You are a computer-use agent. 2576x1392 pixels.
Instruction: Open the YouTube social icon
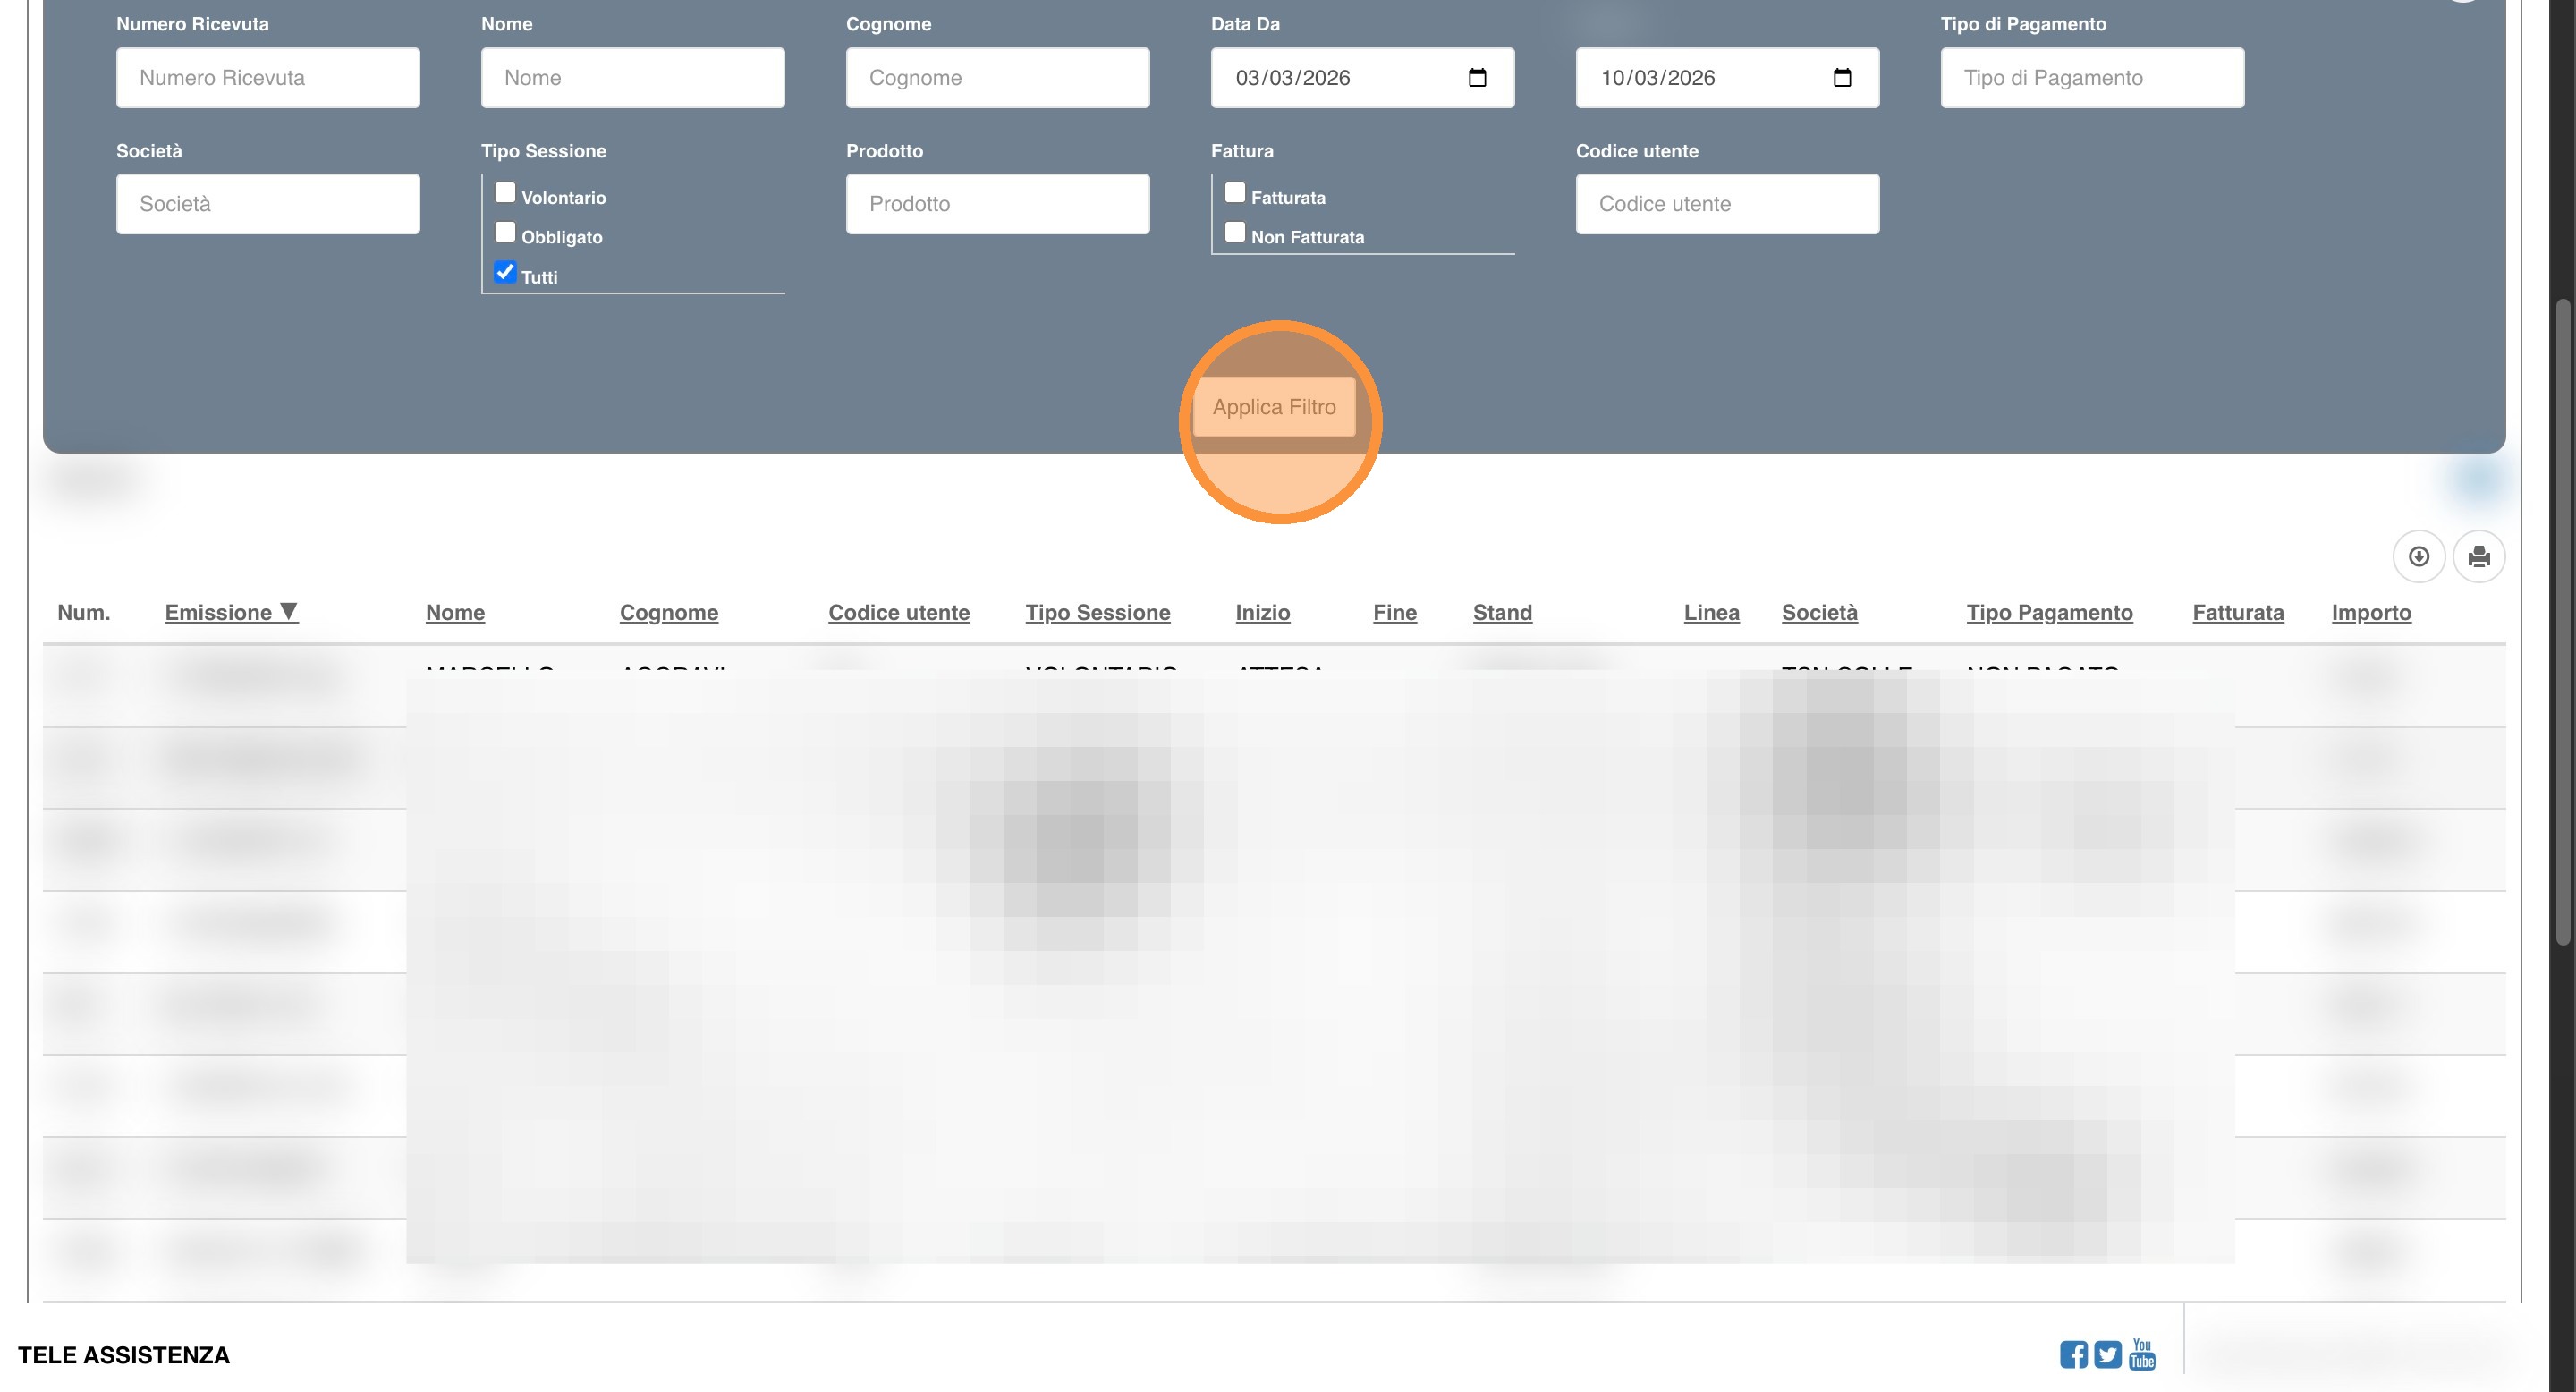tap(2142, 1354)
